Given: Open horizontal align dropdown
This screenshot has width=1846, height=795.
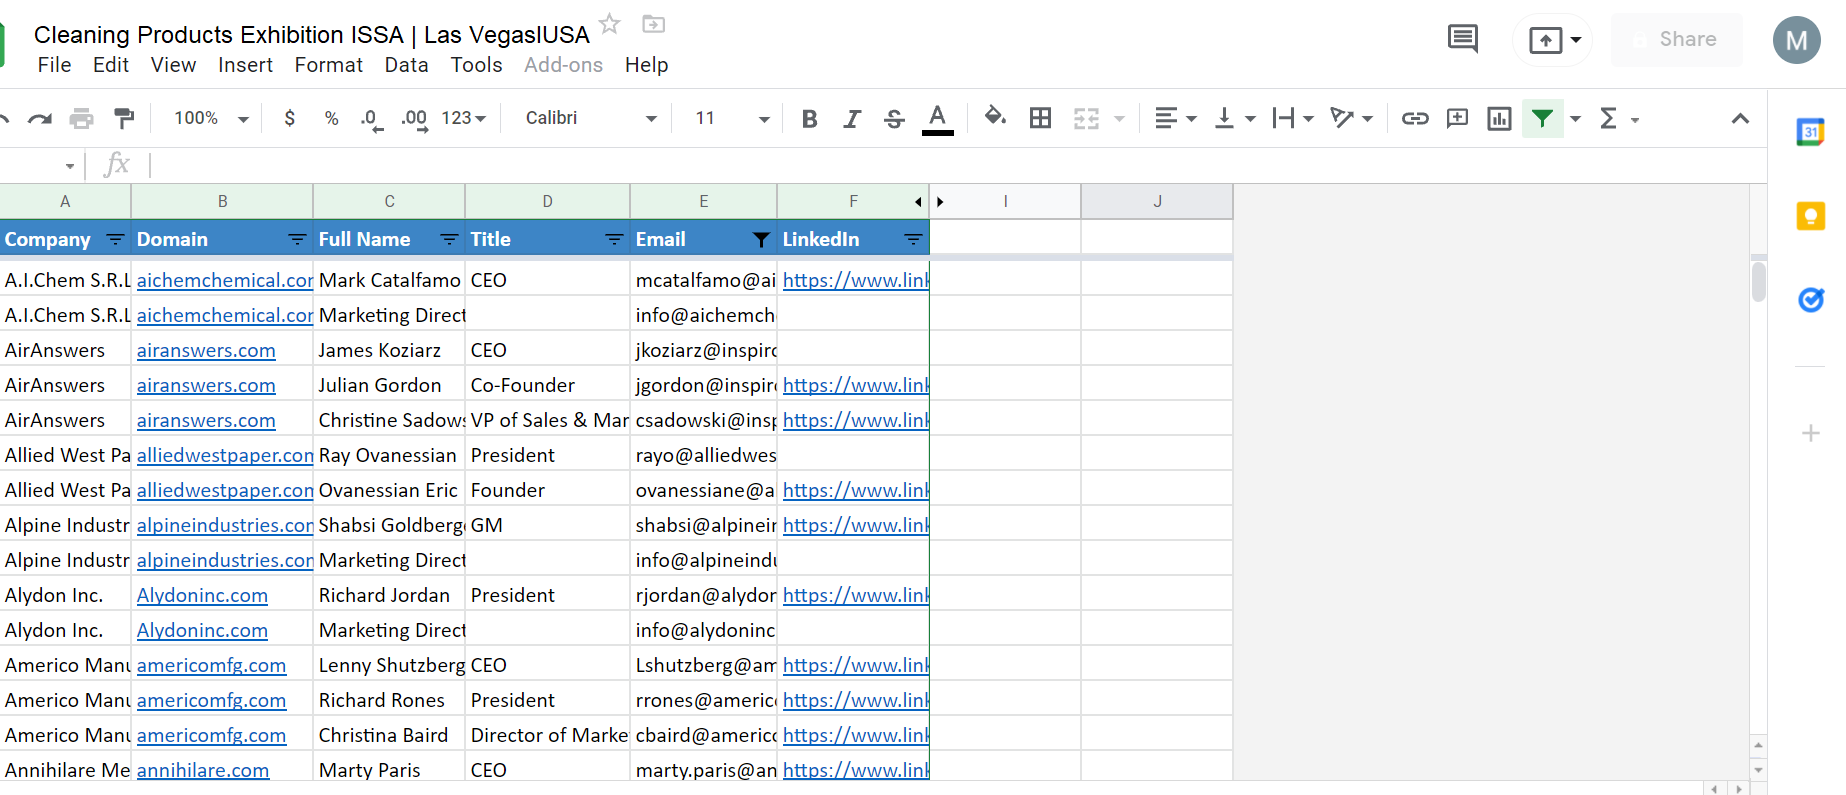Looking at the screenshot, I should (1175, 119).
